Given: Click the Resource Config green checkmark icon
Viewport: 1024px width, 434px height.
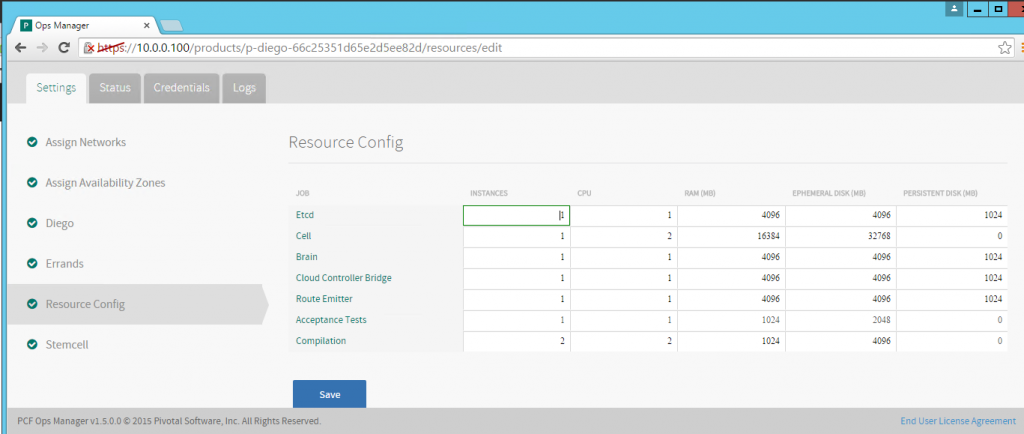Looking at the screenshot, I should tap(31, 304).
